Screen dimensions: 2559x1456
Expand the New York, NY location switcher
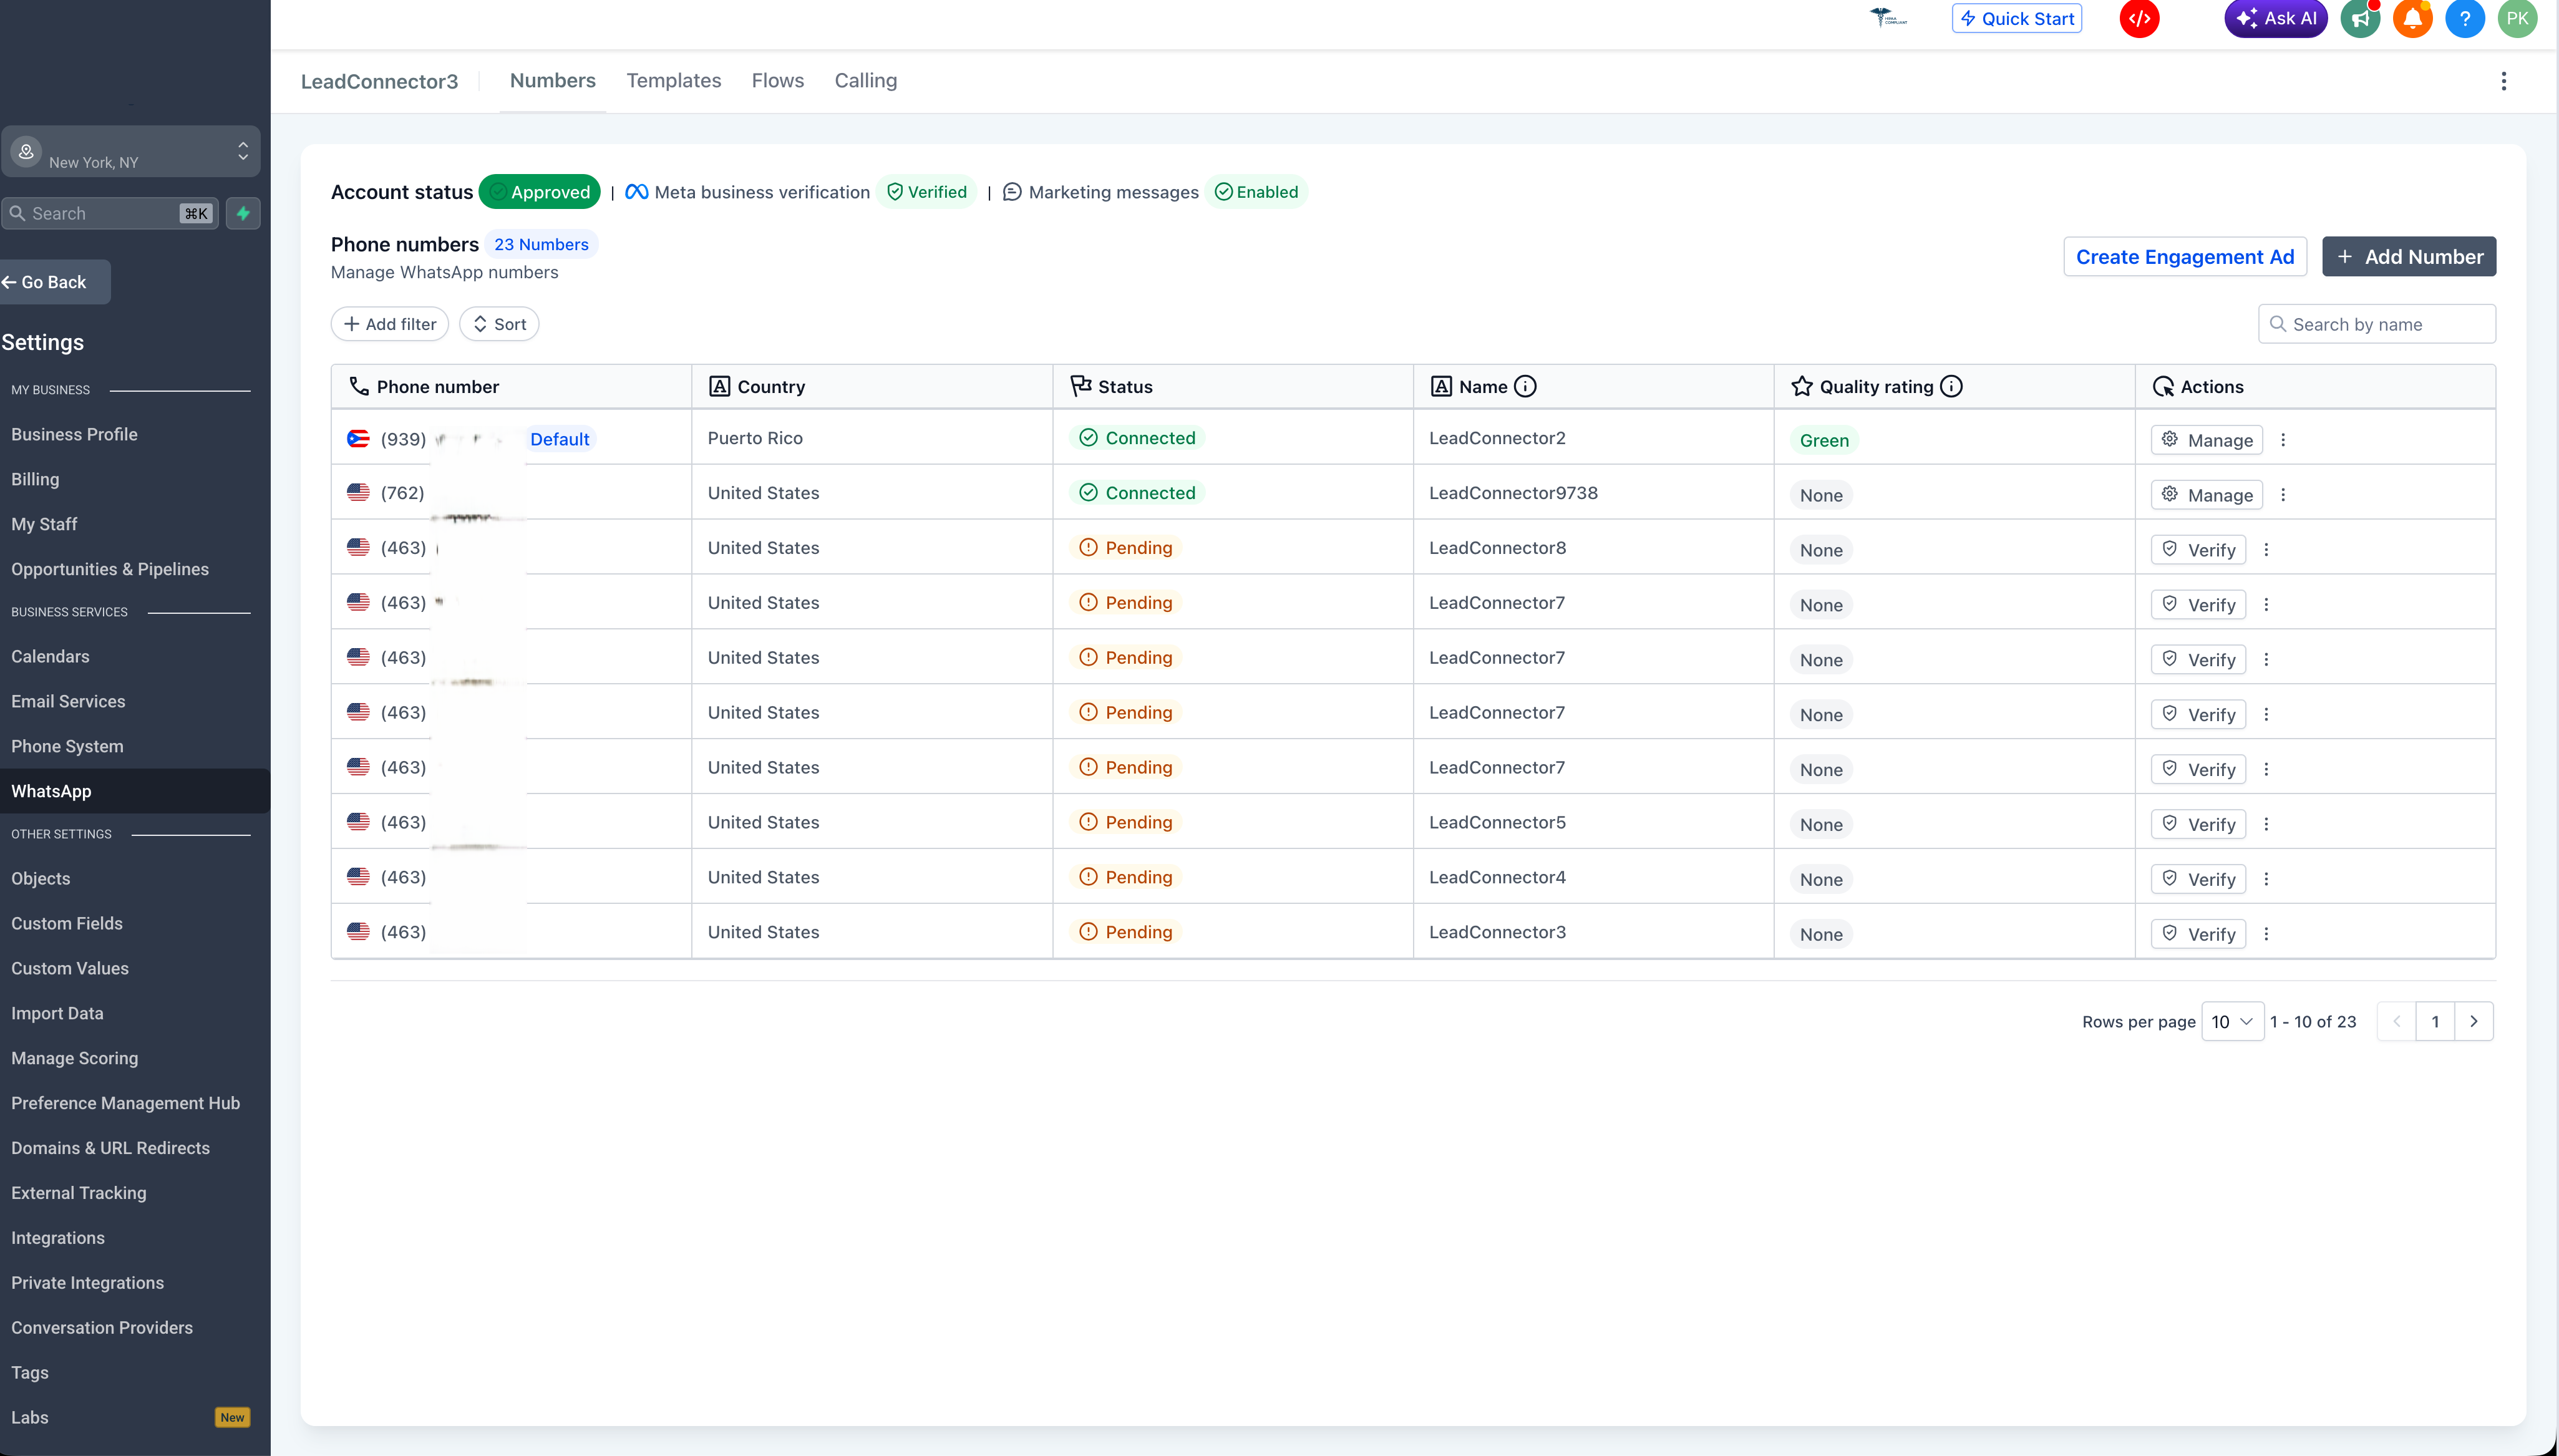click(131, 151)
